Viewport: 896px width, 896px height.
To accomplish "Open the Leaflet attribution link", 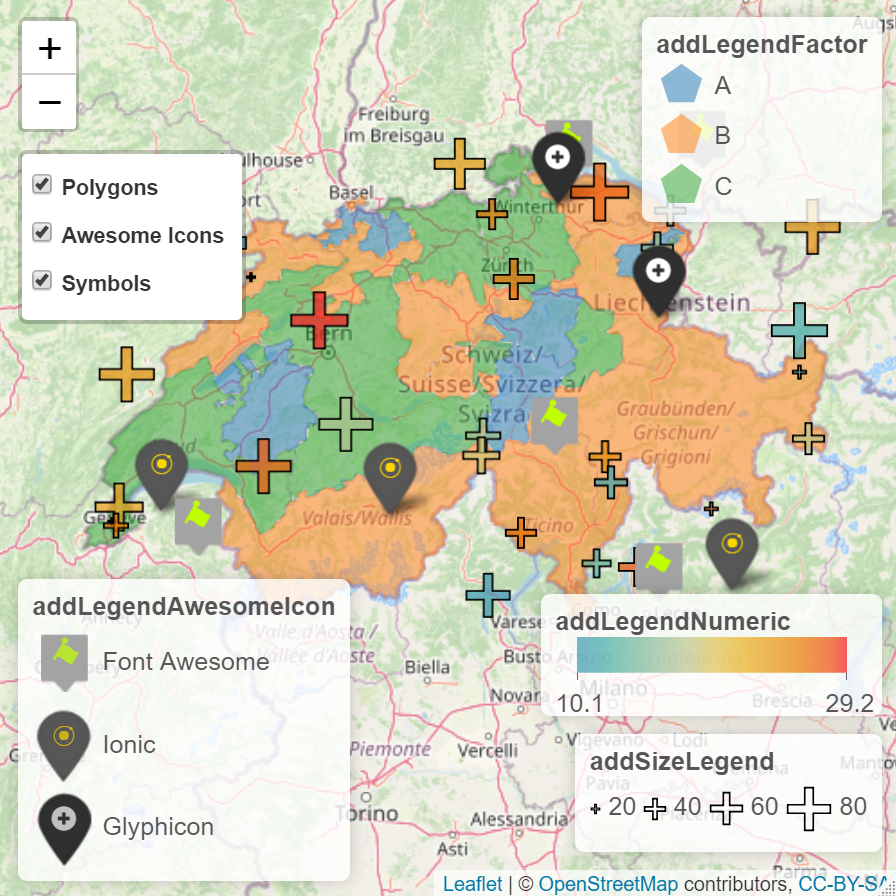I will (x=473, y=884).
